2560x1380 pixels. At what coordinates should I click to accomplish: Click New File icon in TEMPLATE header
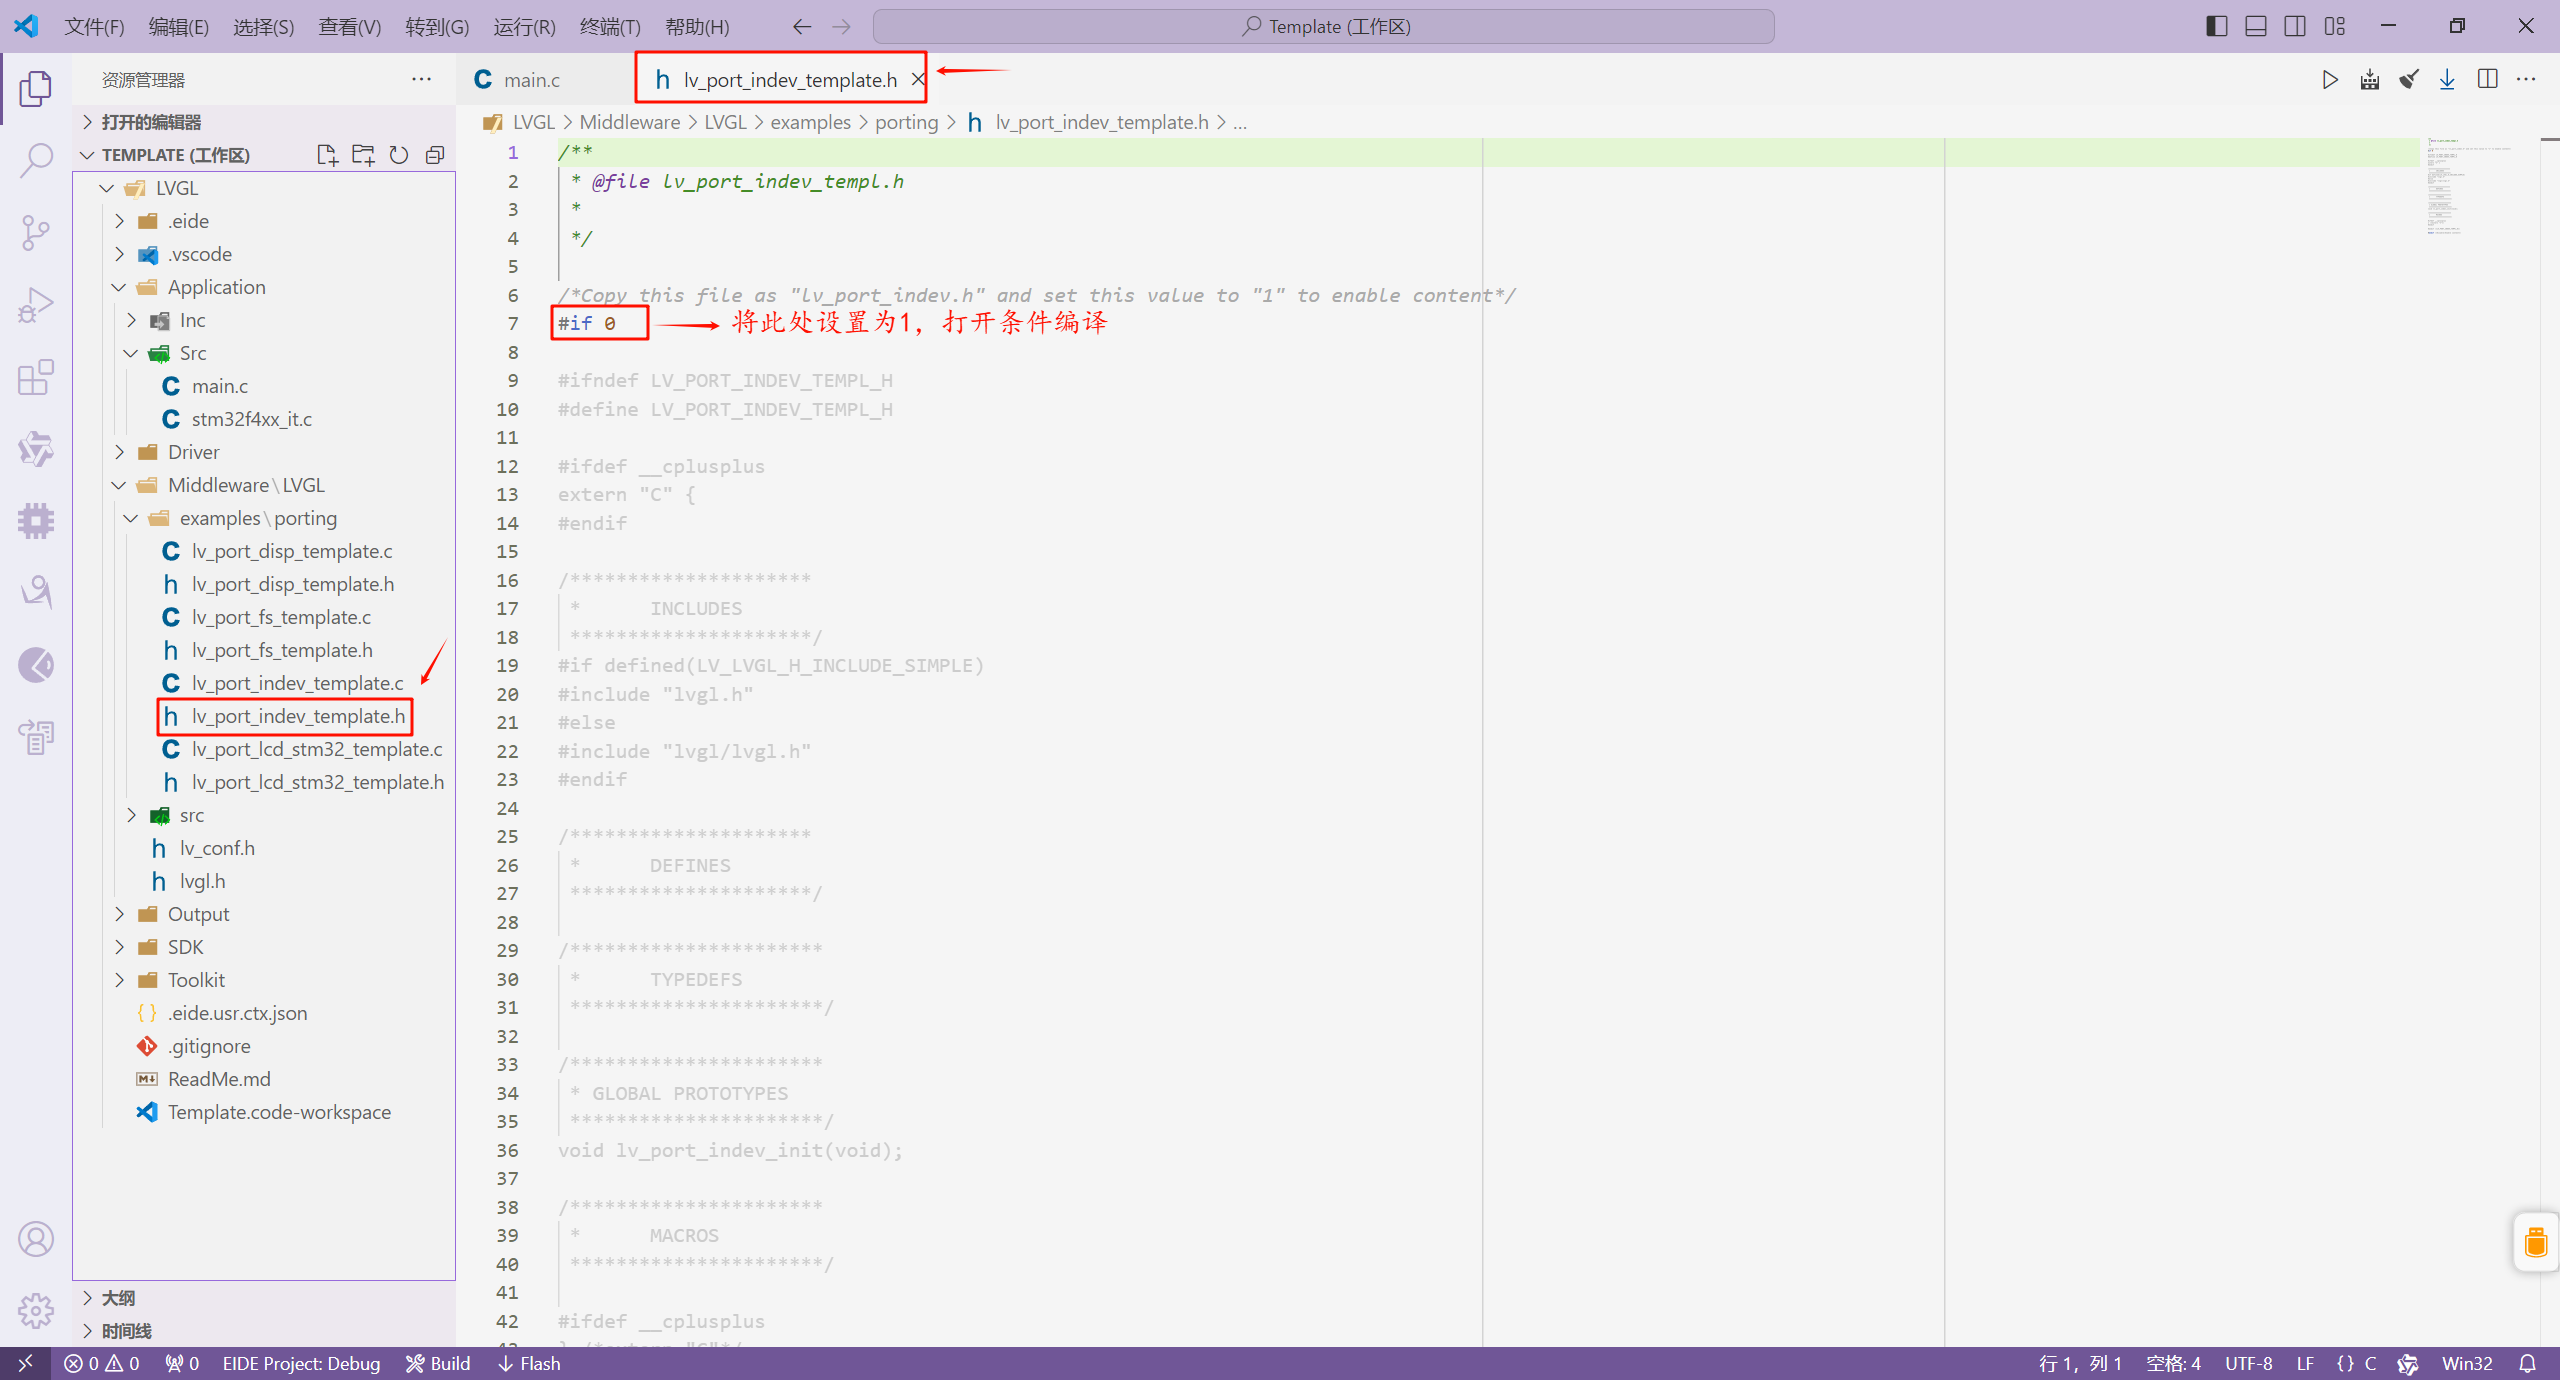(x=327, y=155)
